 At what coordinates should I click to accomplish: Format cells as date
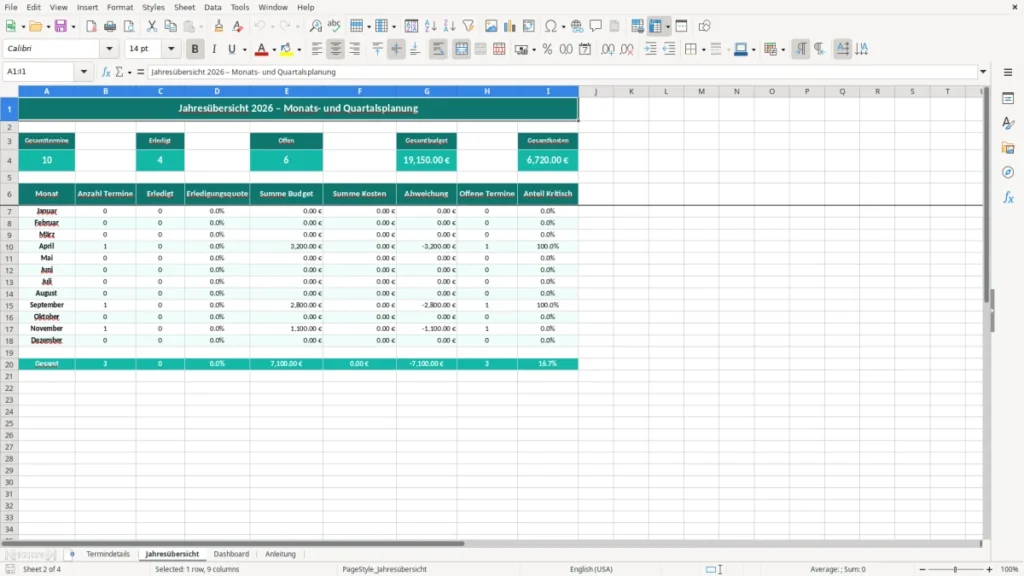tap(585, 49)
